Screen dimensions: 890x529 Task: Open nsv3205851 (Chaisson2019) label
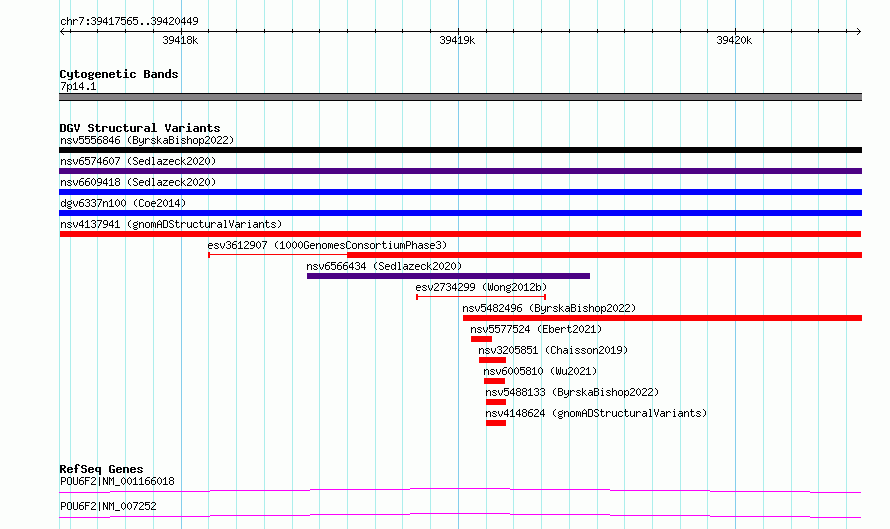pyautogui.click(x=553, y=350)
